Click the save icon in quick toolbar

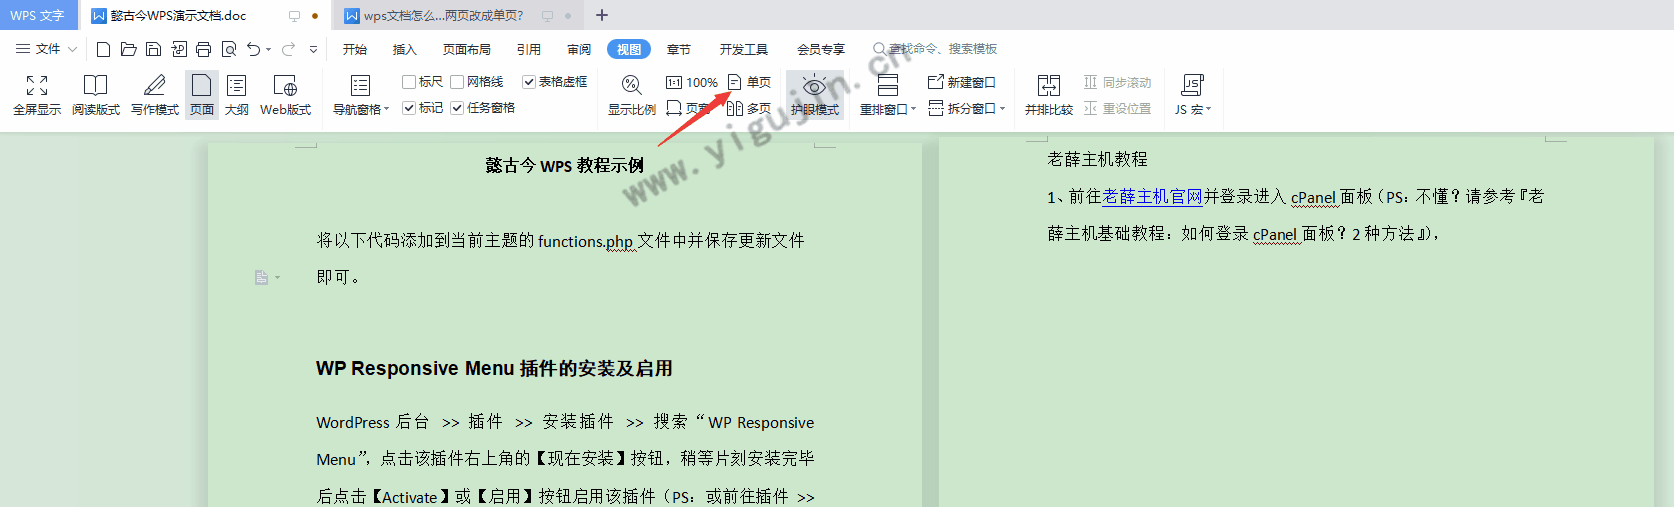click(153, 49)
